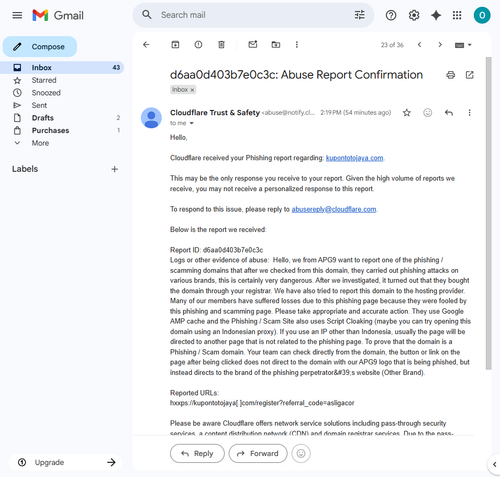Show side panel chevron
This screenshot has width=500, height=477.
click(x=494, y=464)
